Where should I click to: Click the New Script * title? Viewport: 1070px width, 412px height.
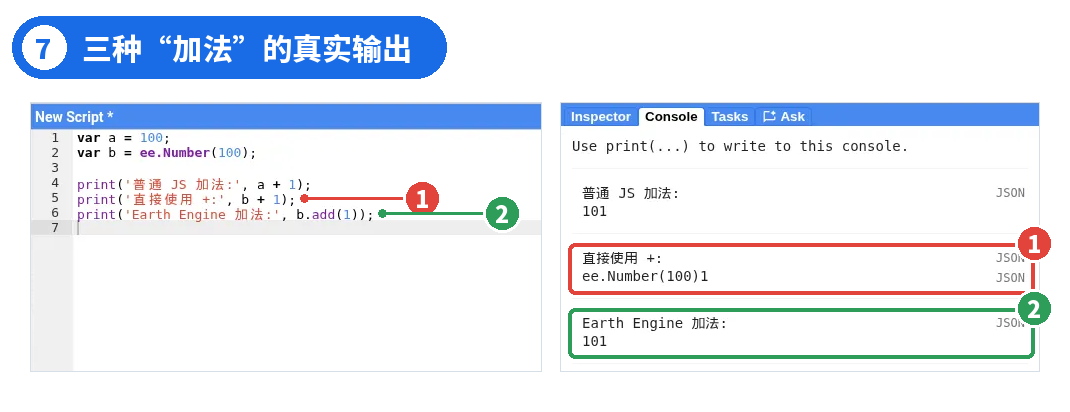pyautogui.click(x=74, y=117)
